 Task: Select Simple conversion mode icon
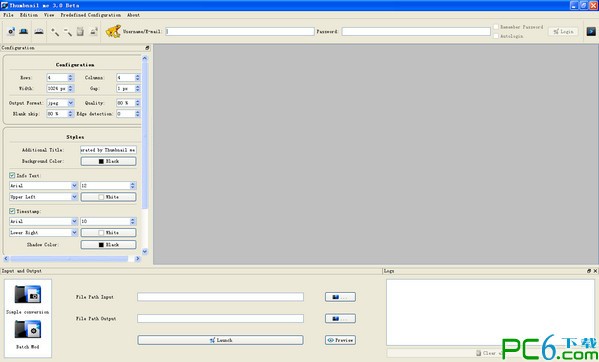tap(28, 294)
